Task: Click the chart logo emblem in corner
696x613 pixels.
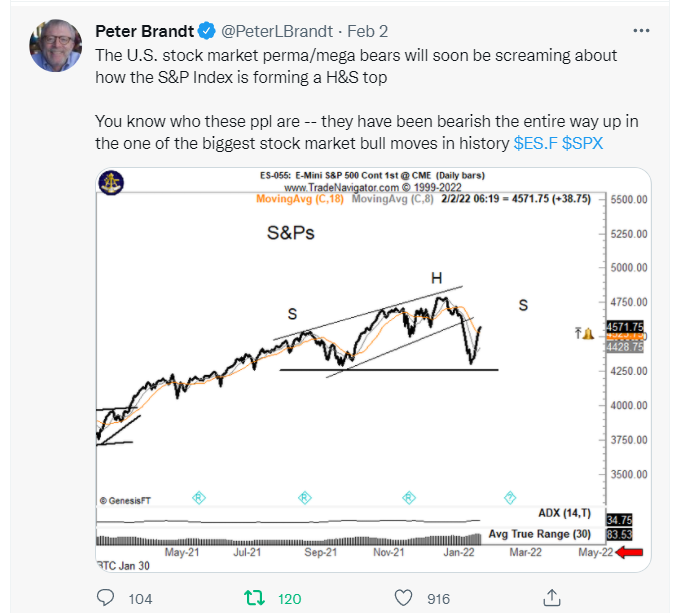Action: 109,183
